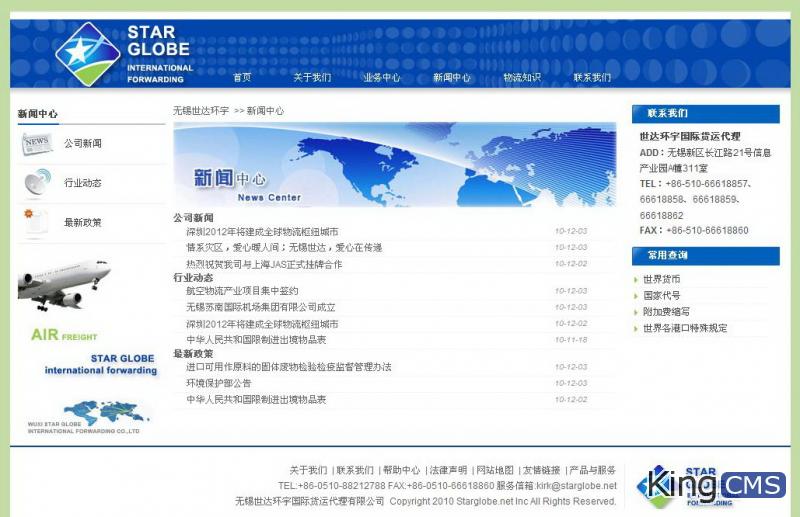800x517 pixels.
Task: Open 中华人民共和国限制进出境物品表 under 最新政策
Action: 256,400
